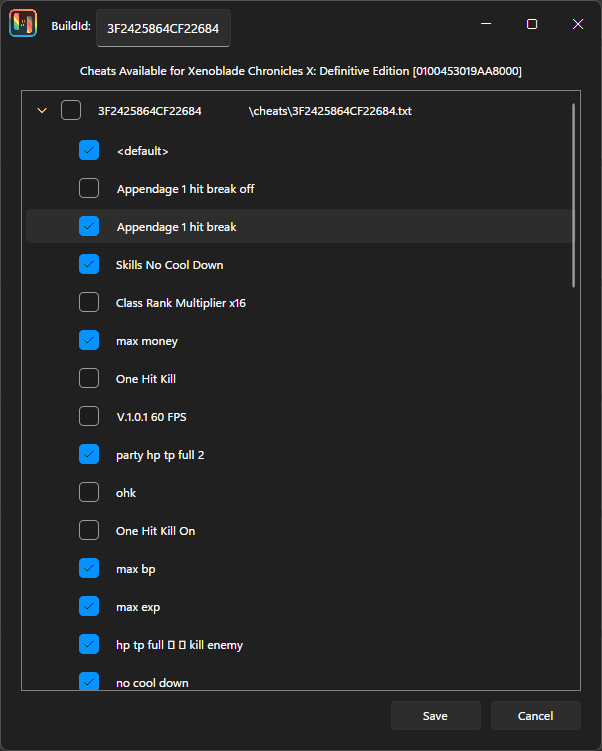Uncheck Skills No Cool Down
602x751 pixels.
[x=89, y=264]
